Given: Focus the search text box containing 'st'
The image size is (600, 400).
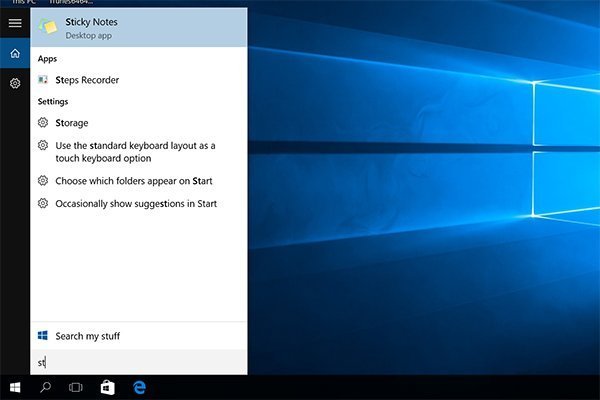Looking at the screenshot, I should click(139, 362).
